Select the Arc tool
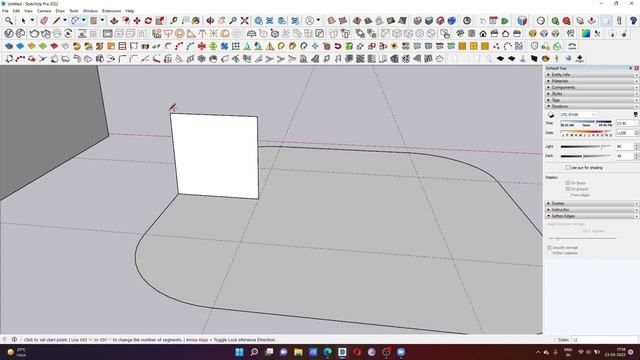 pos(75,20)
